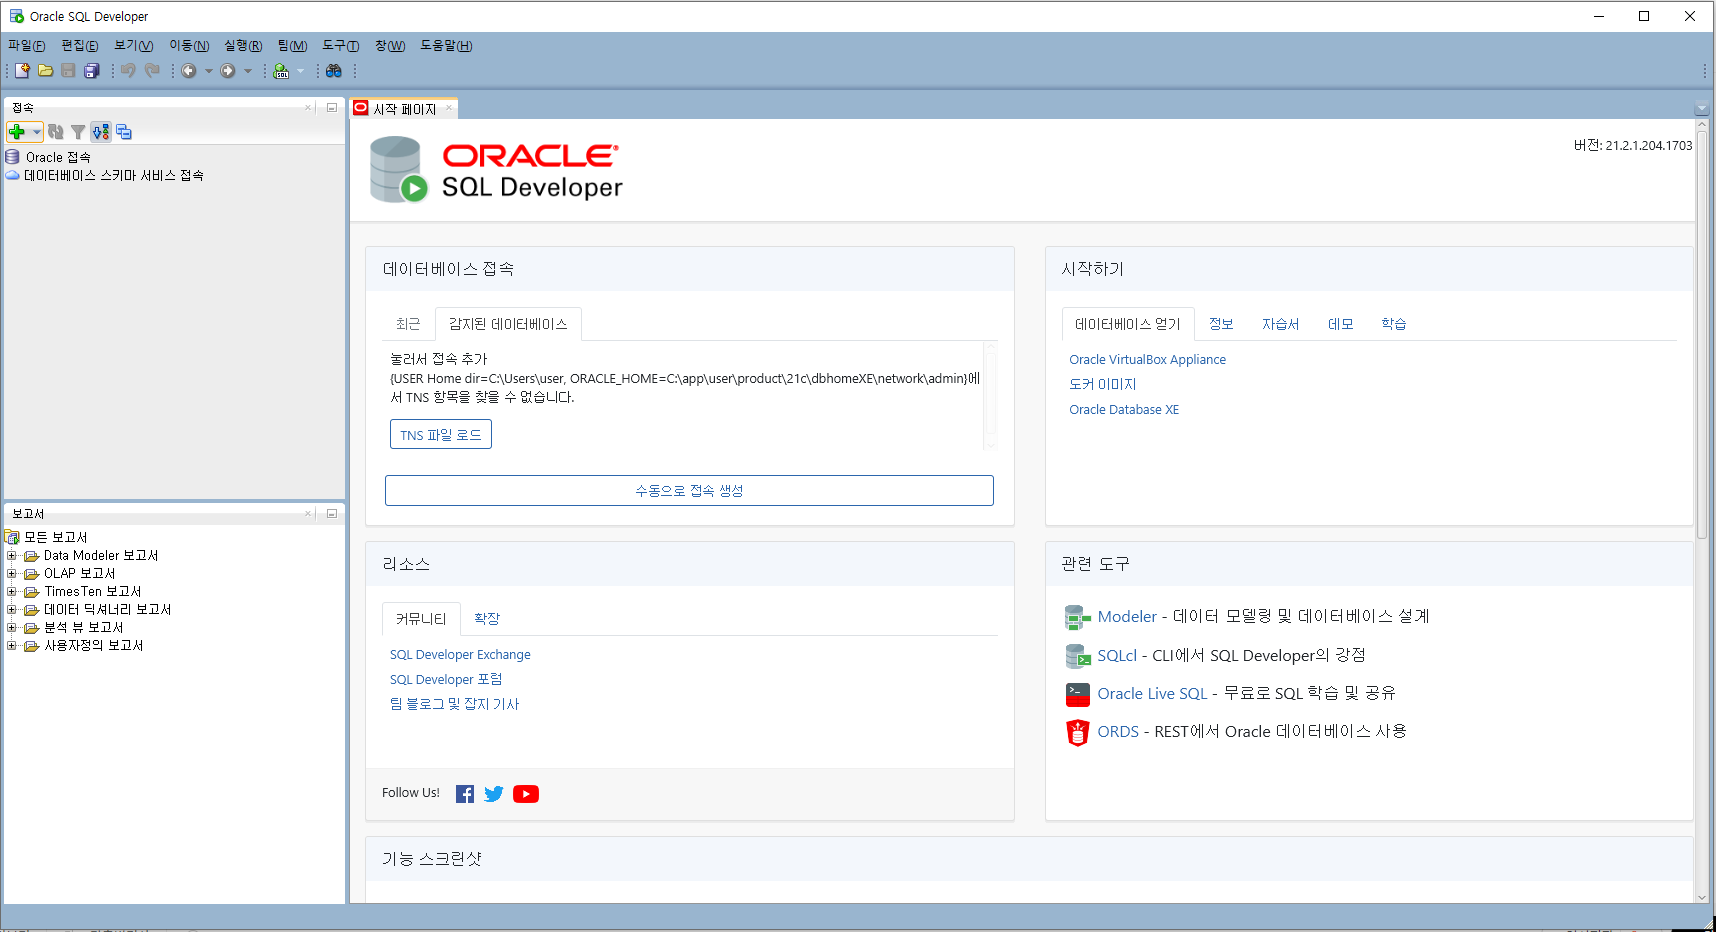Open the Facebook icon next to Follow Us

point(465,794)
